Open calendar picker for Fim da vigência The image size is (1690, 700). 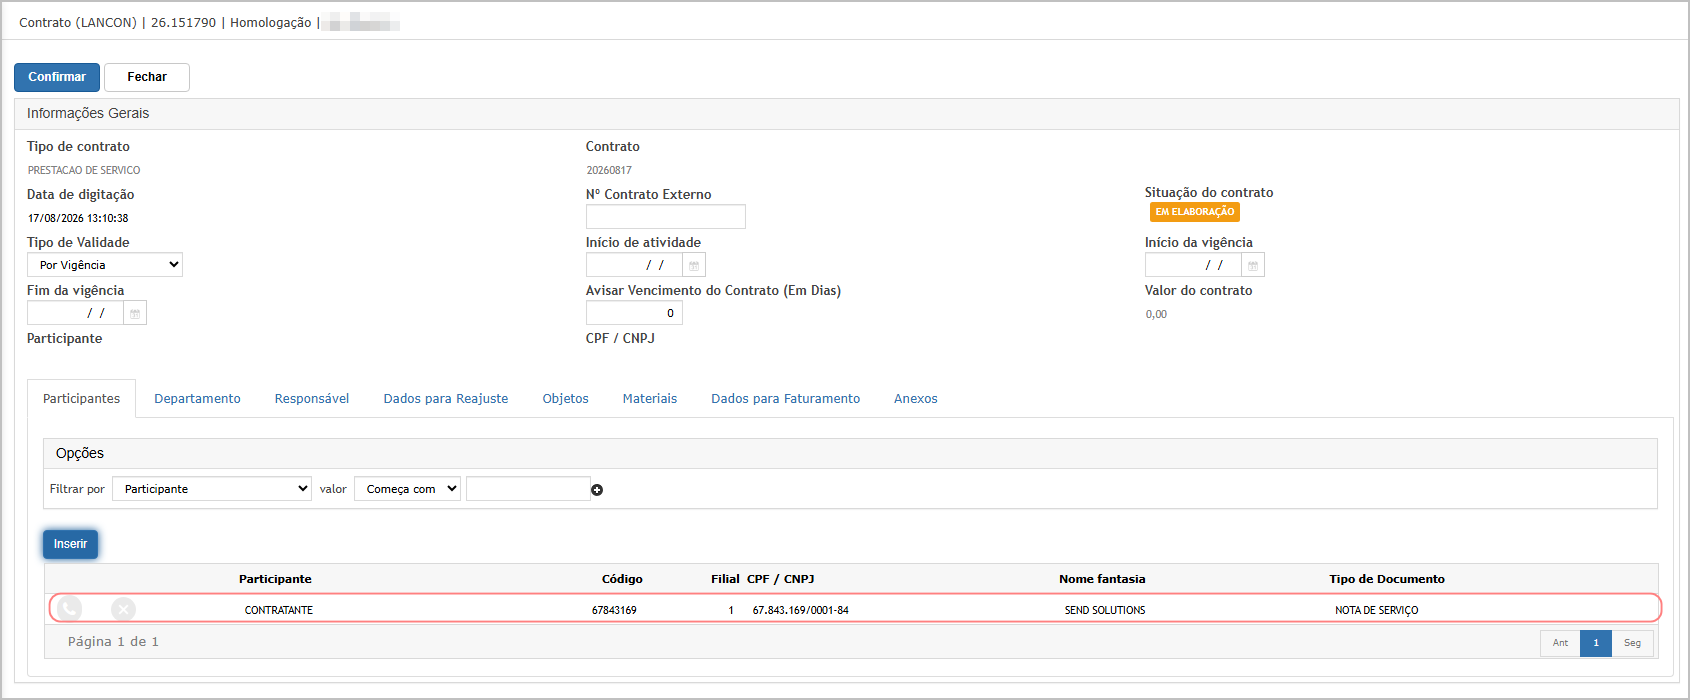point(135,313)
